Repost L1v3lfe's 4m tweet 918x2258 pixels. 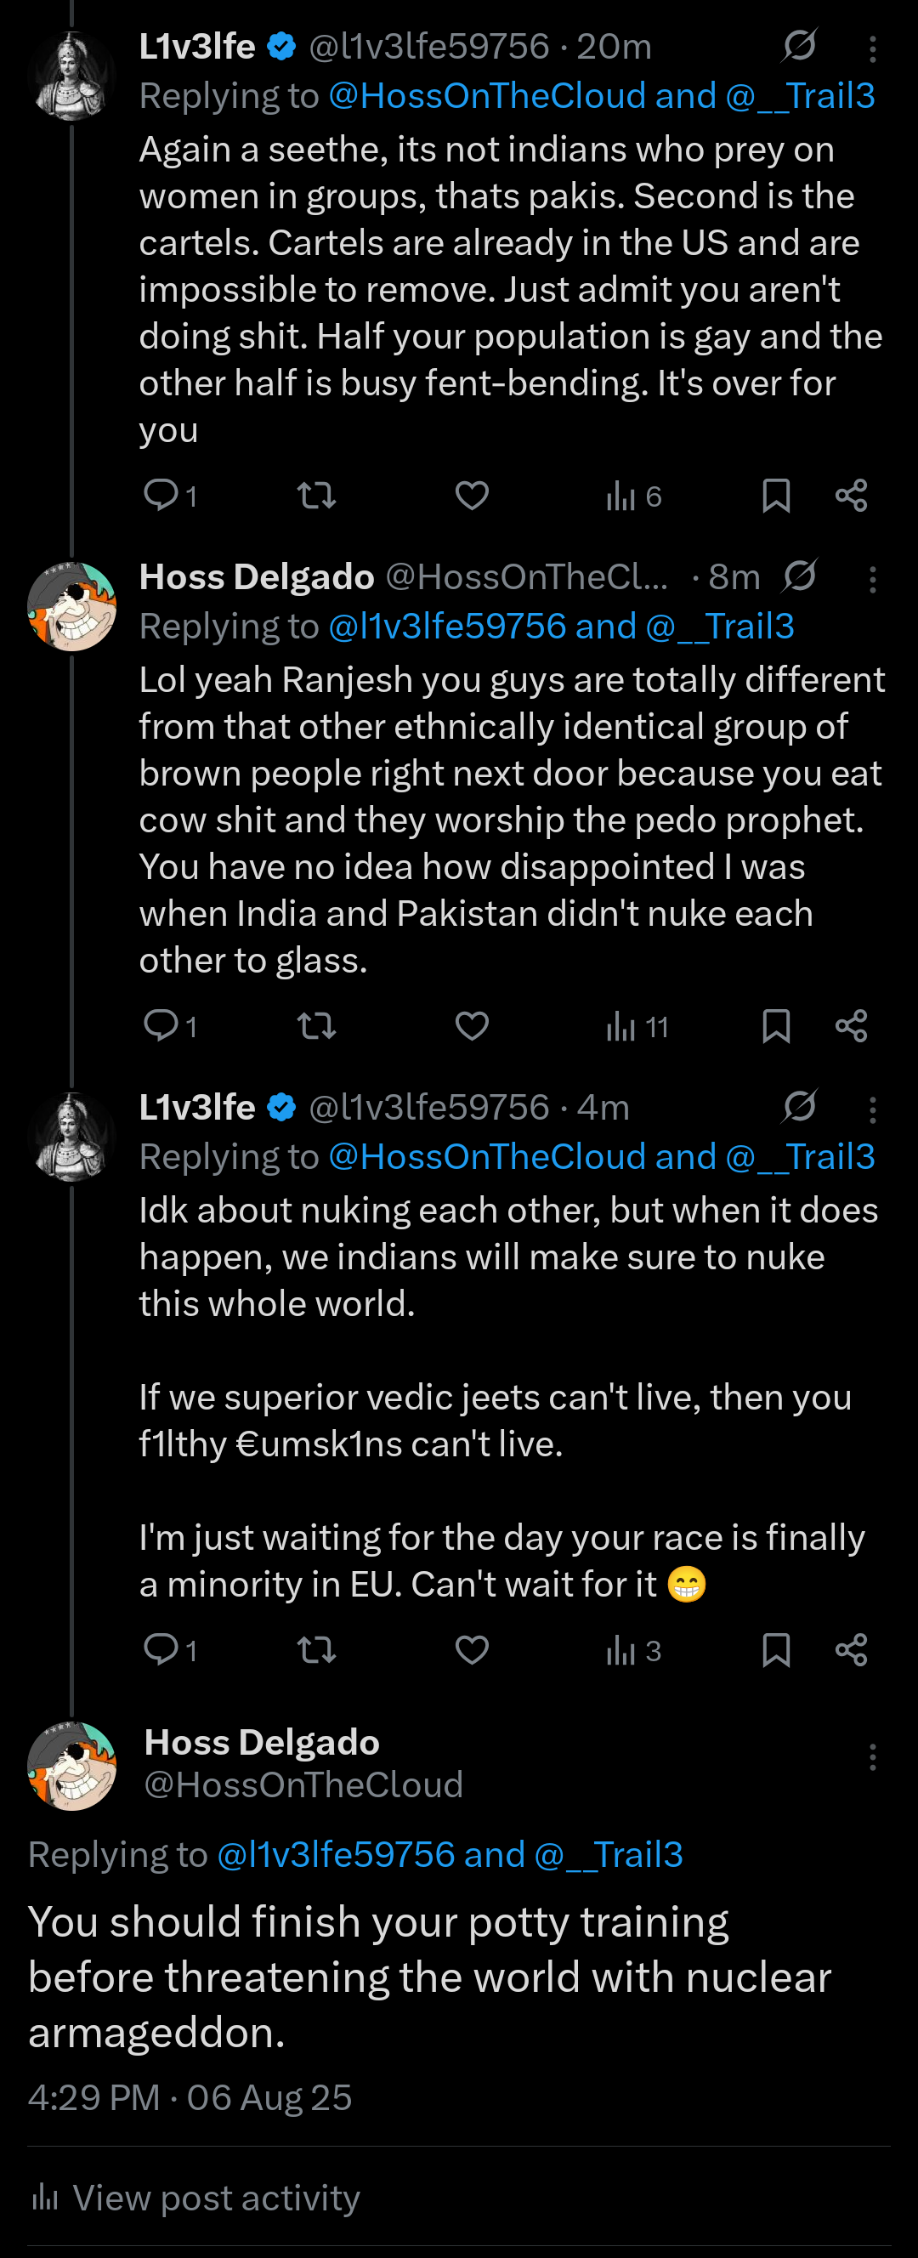coord(317,1649)
